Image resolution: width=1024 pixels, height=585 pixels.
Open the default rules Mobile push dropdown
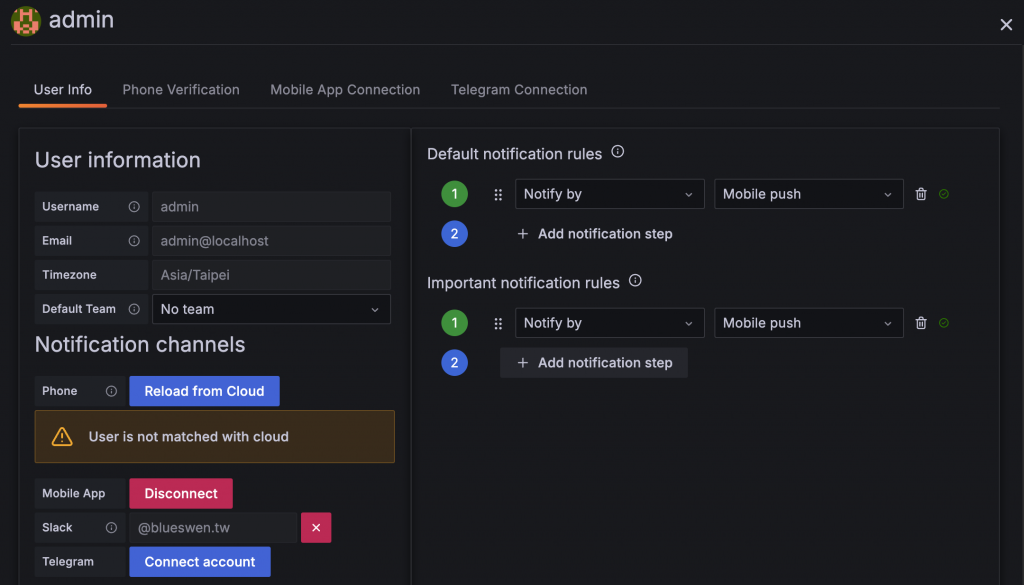[808, 194]
